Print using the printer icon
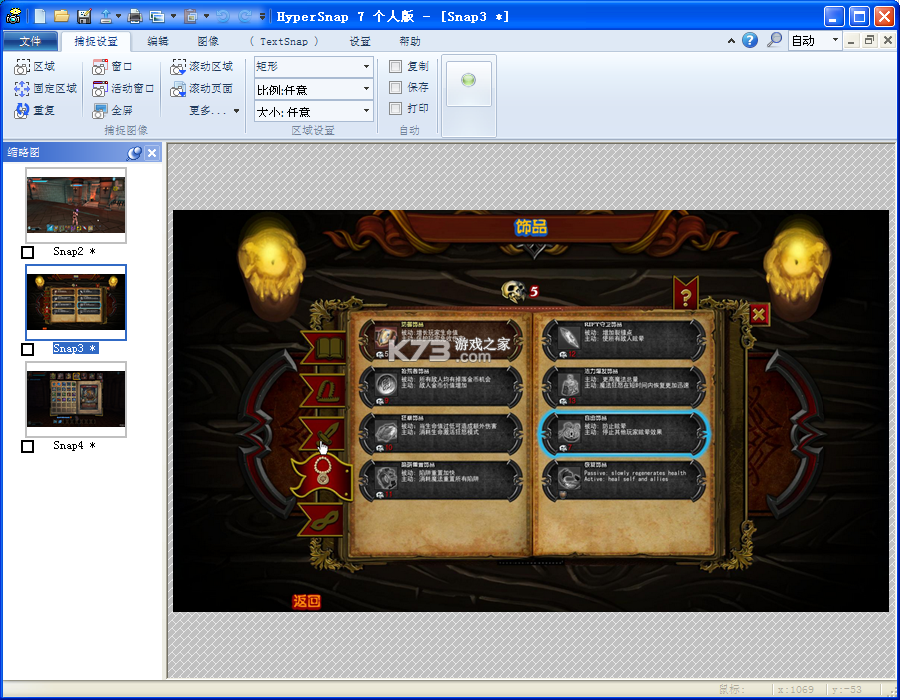Image resolution: width=900 pixels, height=700 pixels. [x=135, y=16]
